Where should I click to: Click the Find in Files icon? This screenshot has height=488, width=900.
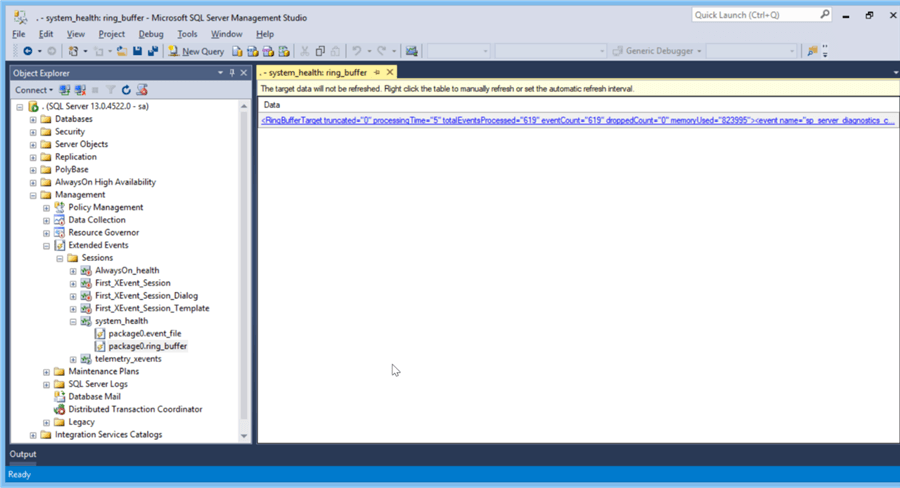click(x=812, y=51)
